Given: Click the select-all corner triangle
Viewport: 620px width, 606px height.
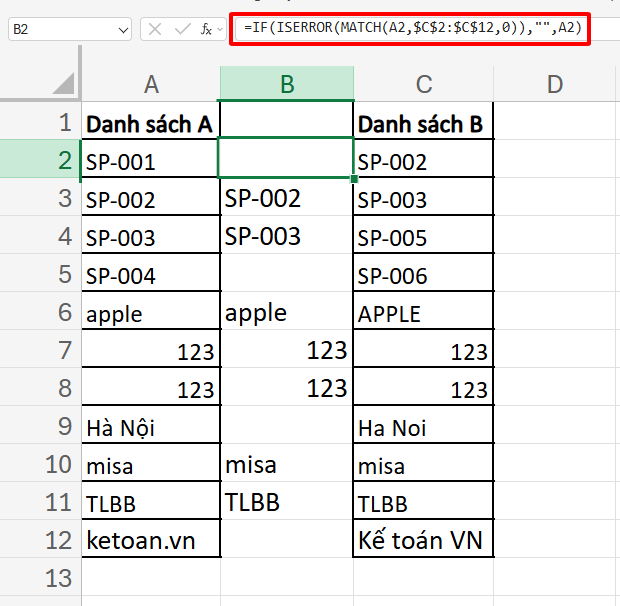Looking at the screenshot, I should [x=63, y=83].
